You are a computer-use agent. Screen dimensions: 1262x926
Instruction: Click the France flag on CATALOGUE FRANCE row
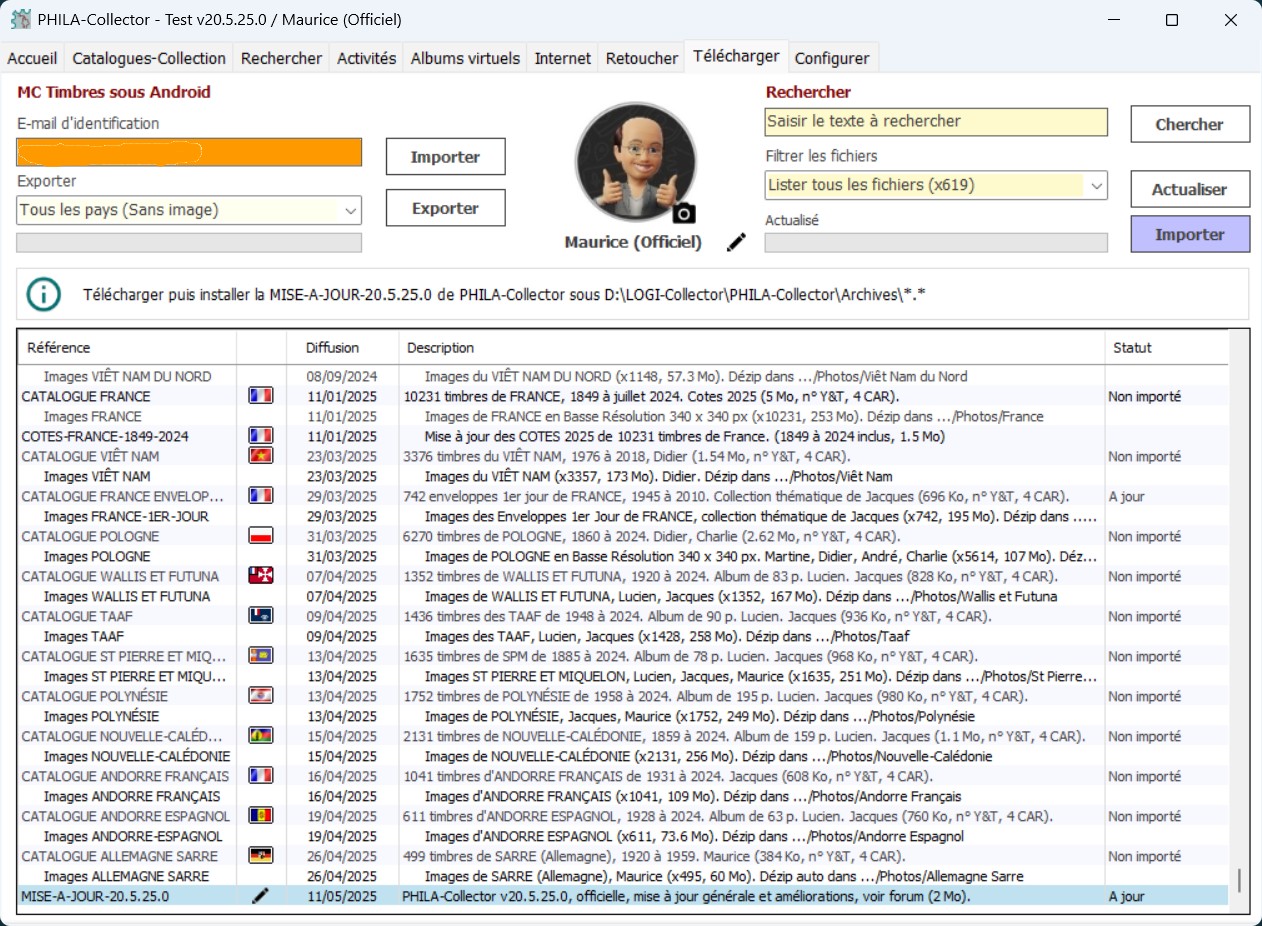click(260, 396)
